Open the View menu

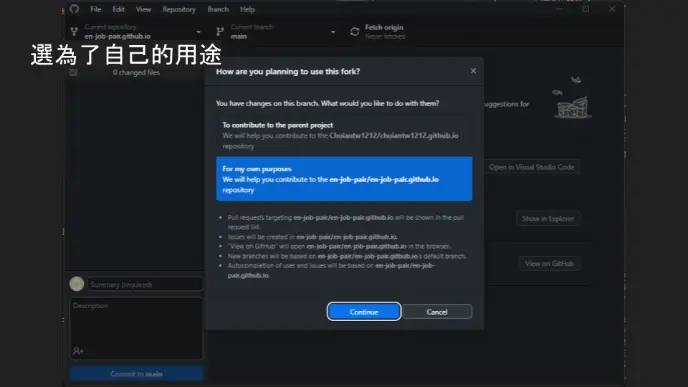143,9
